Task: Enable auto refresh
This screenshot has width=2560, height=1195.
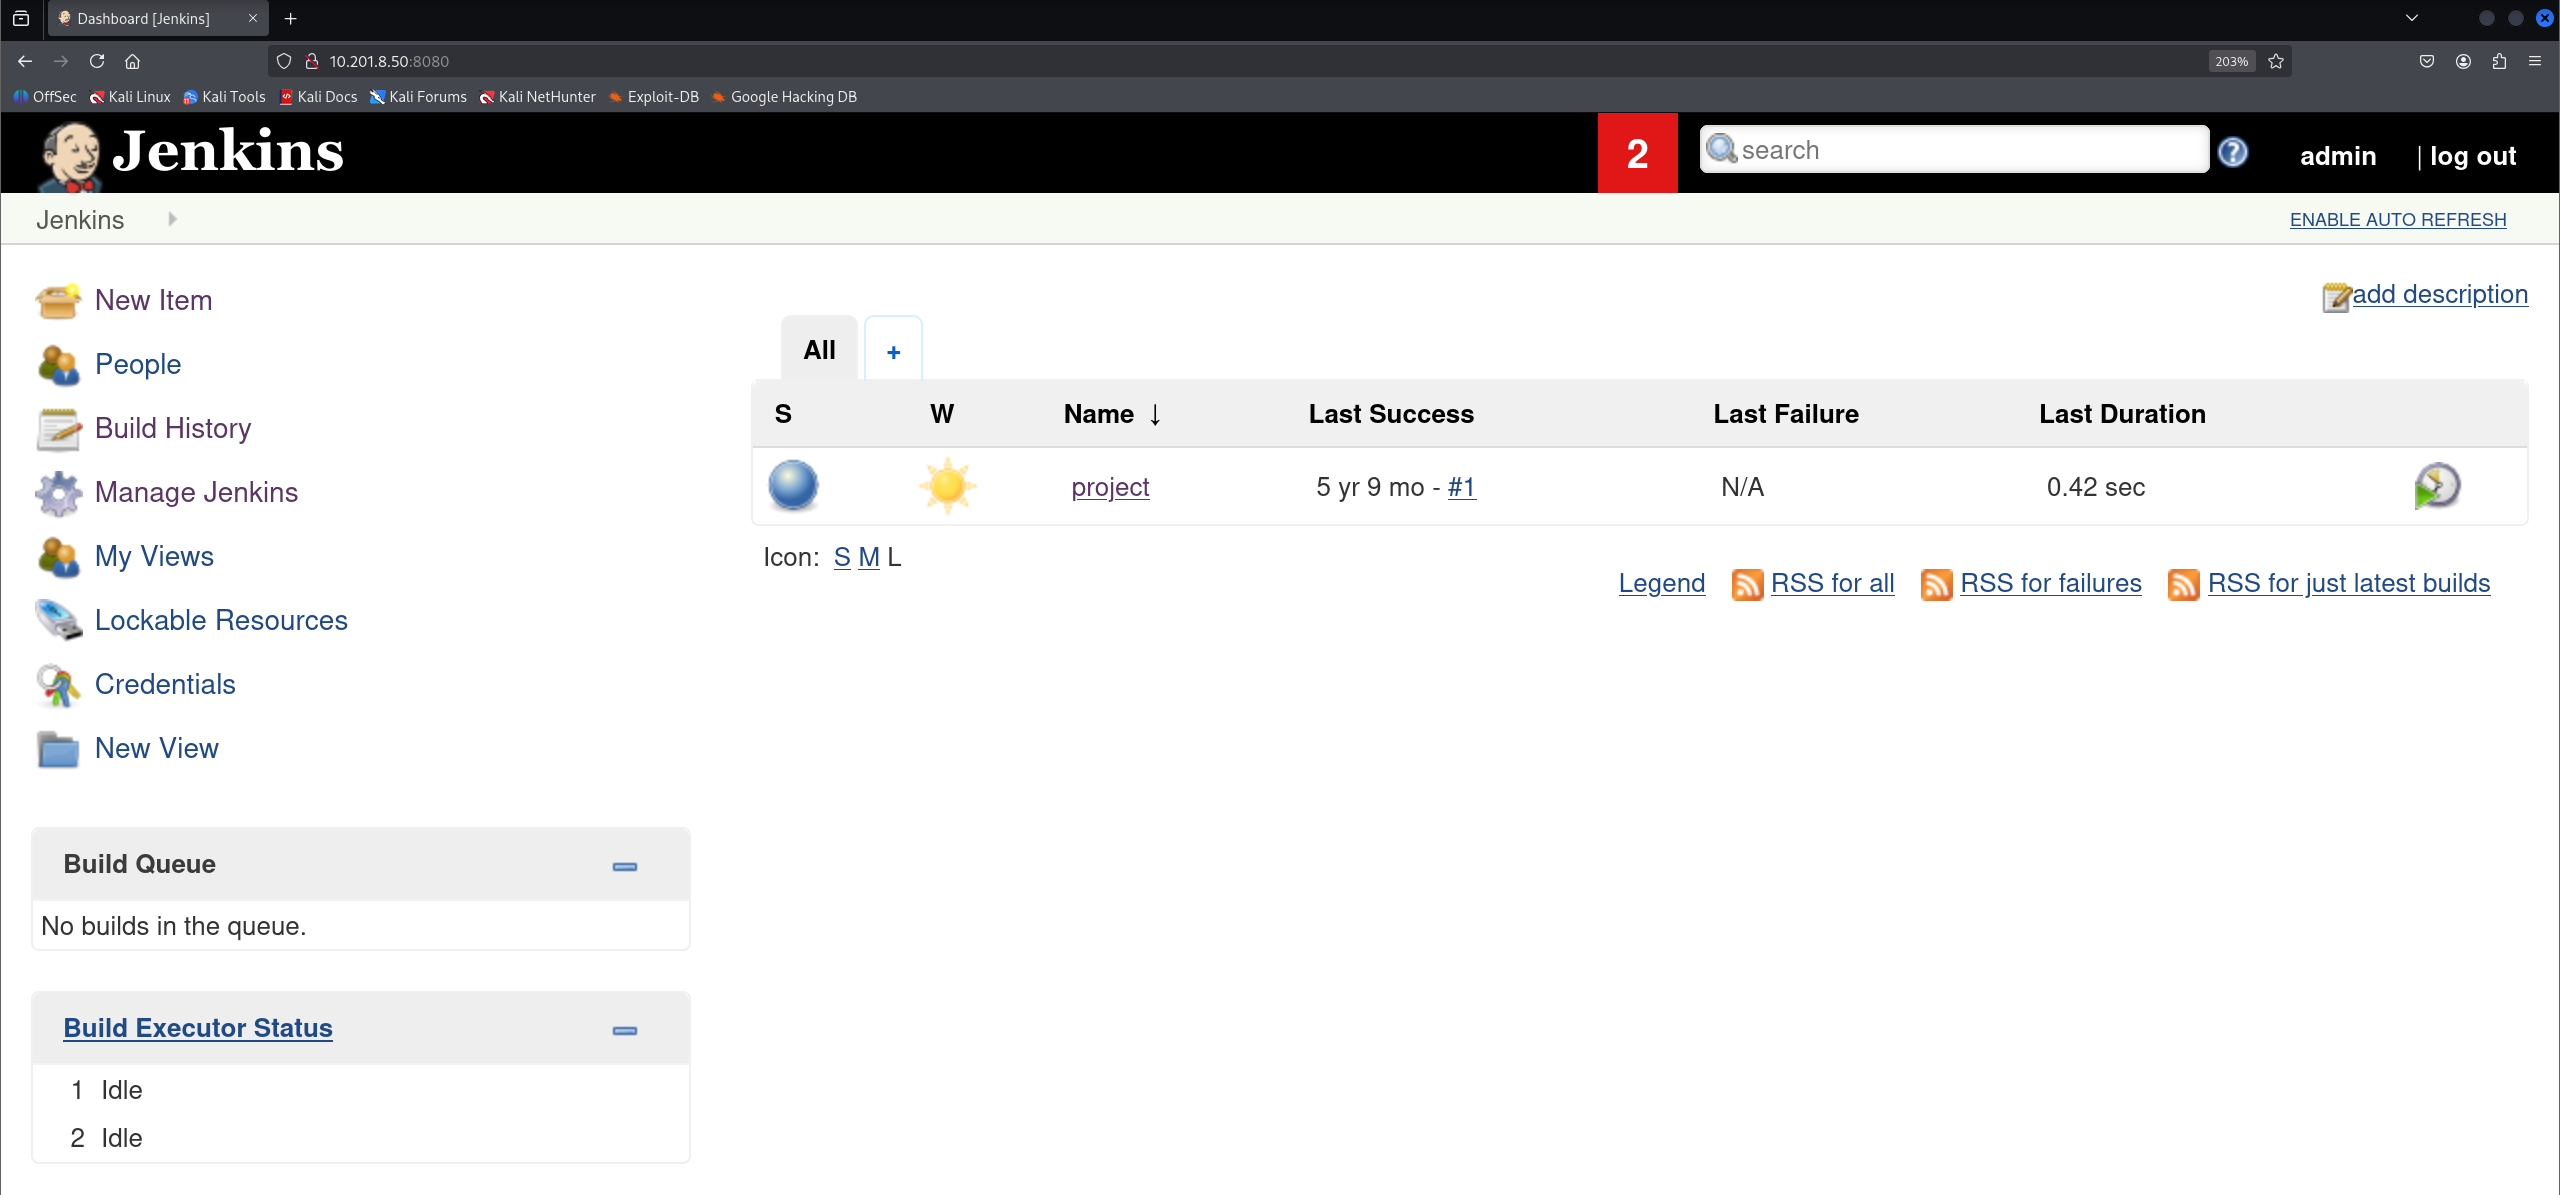Action: coord(2397,220)
